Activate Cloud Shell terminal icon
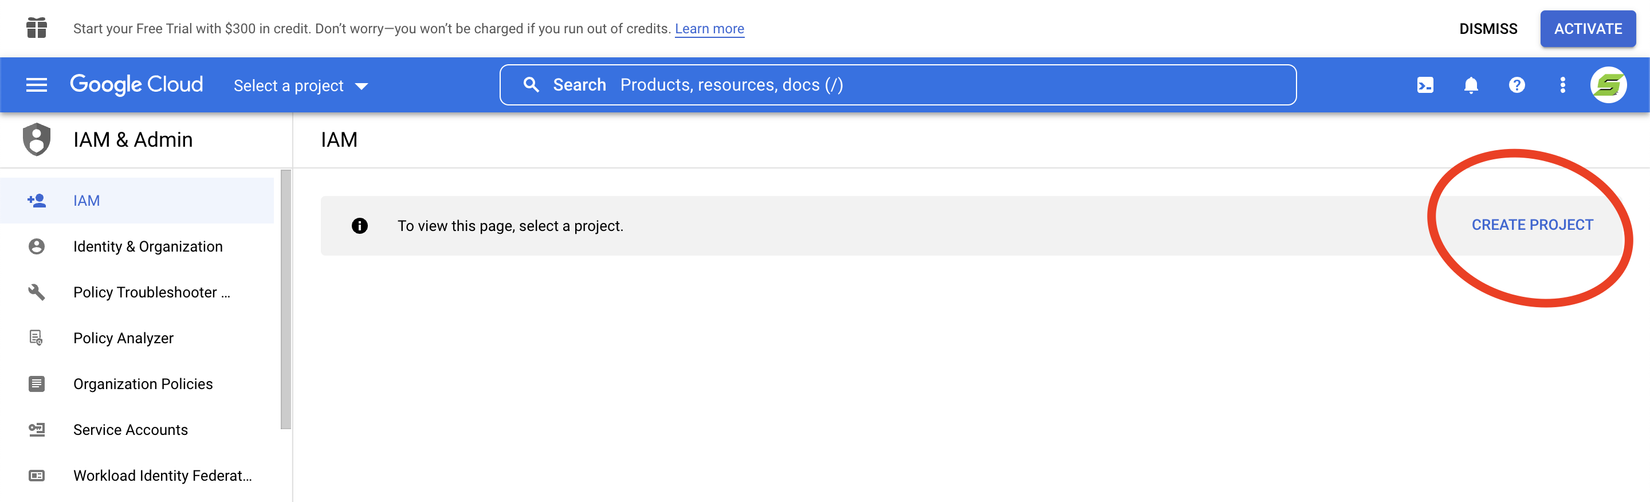 [x=1425, y=85]
